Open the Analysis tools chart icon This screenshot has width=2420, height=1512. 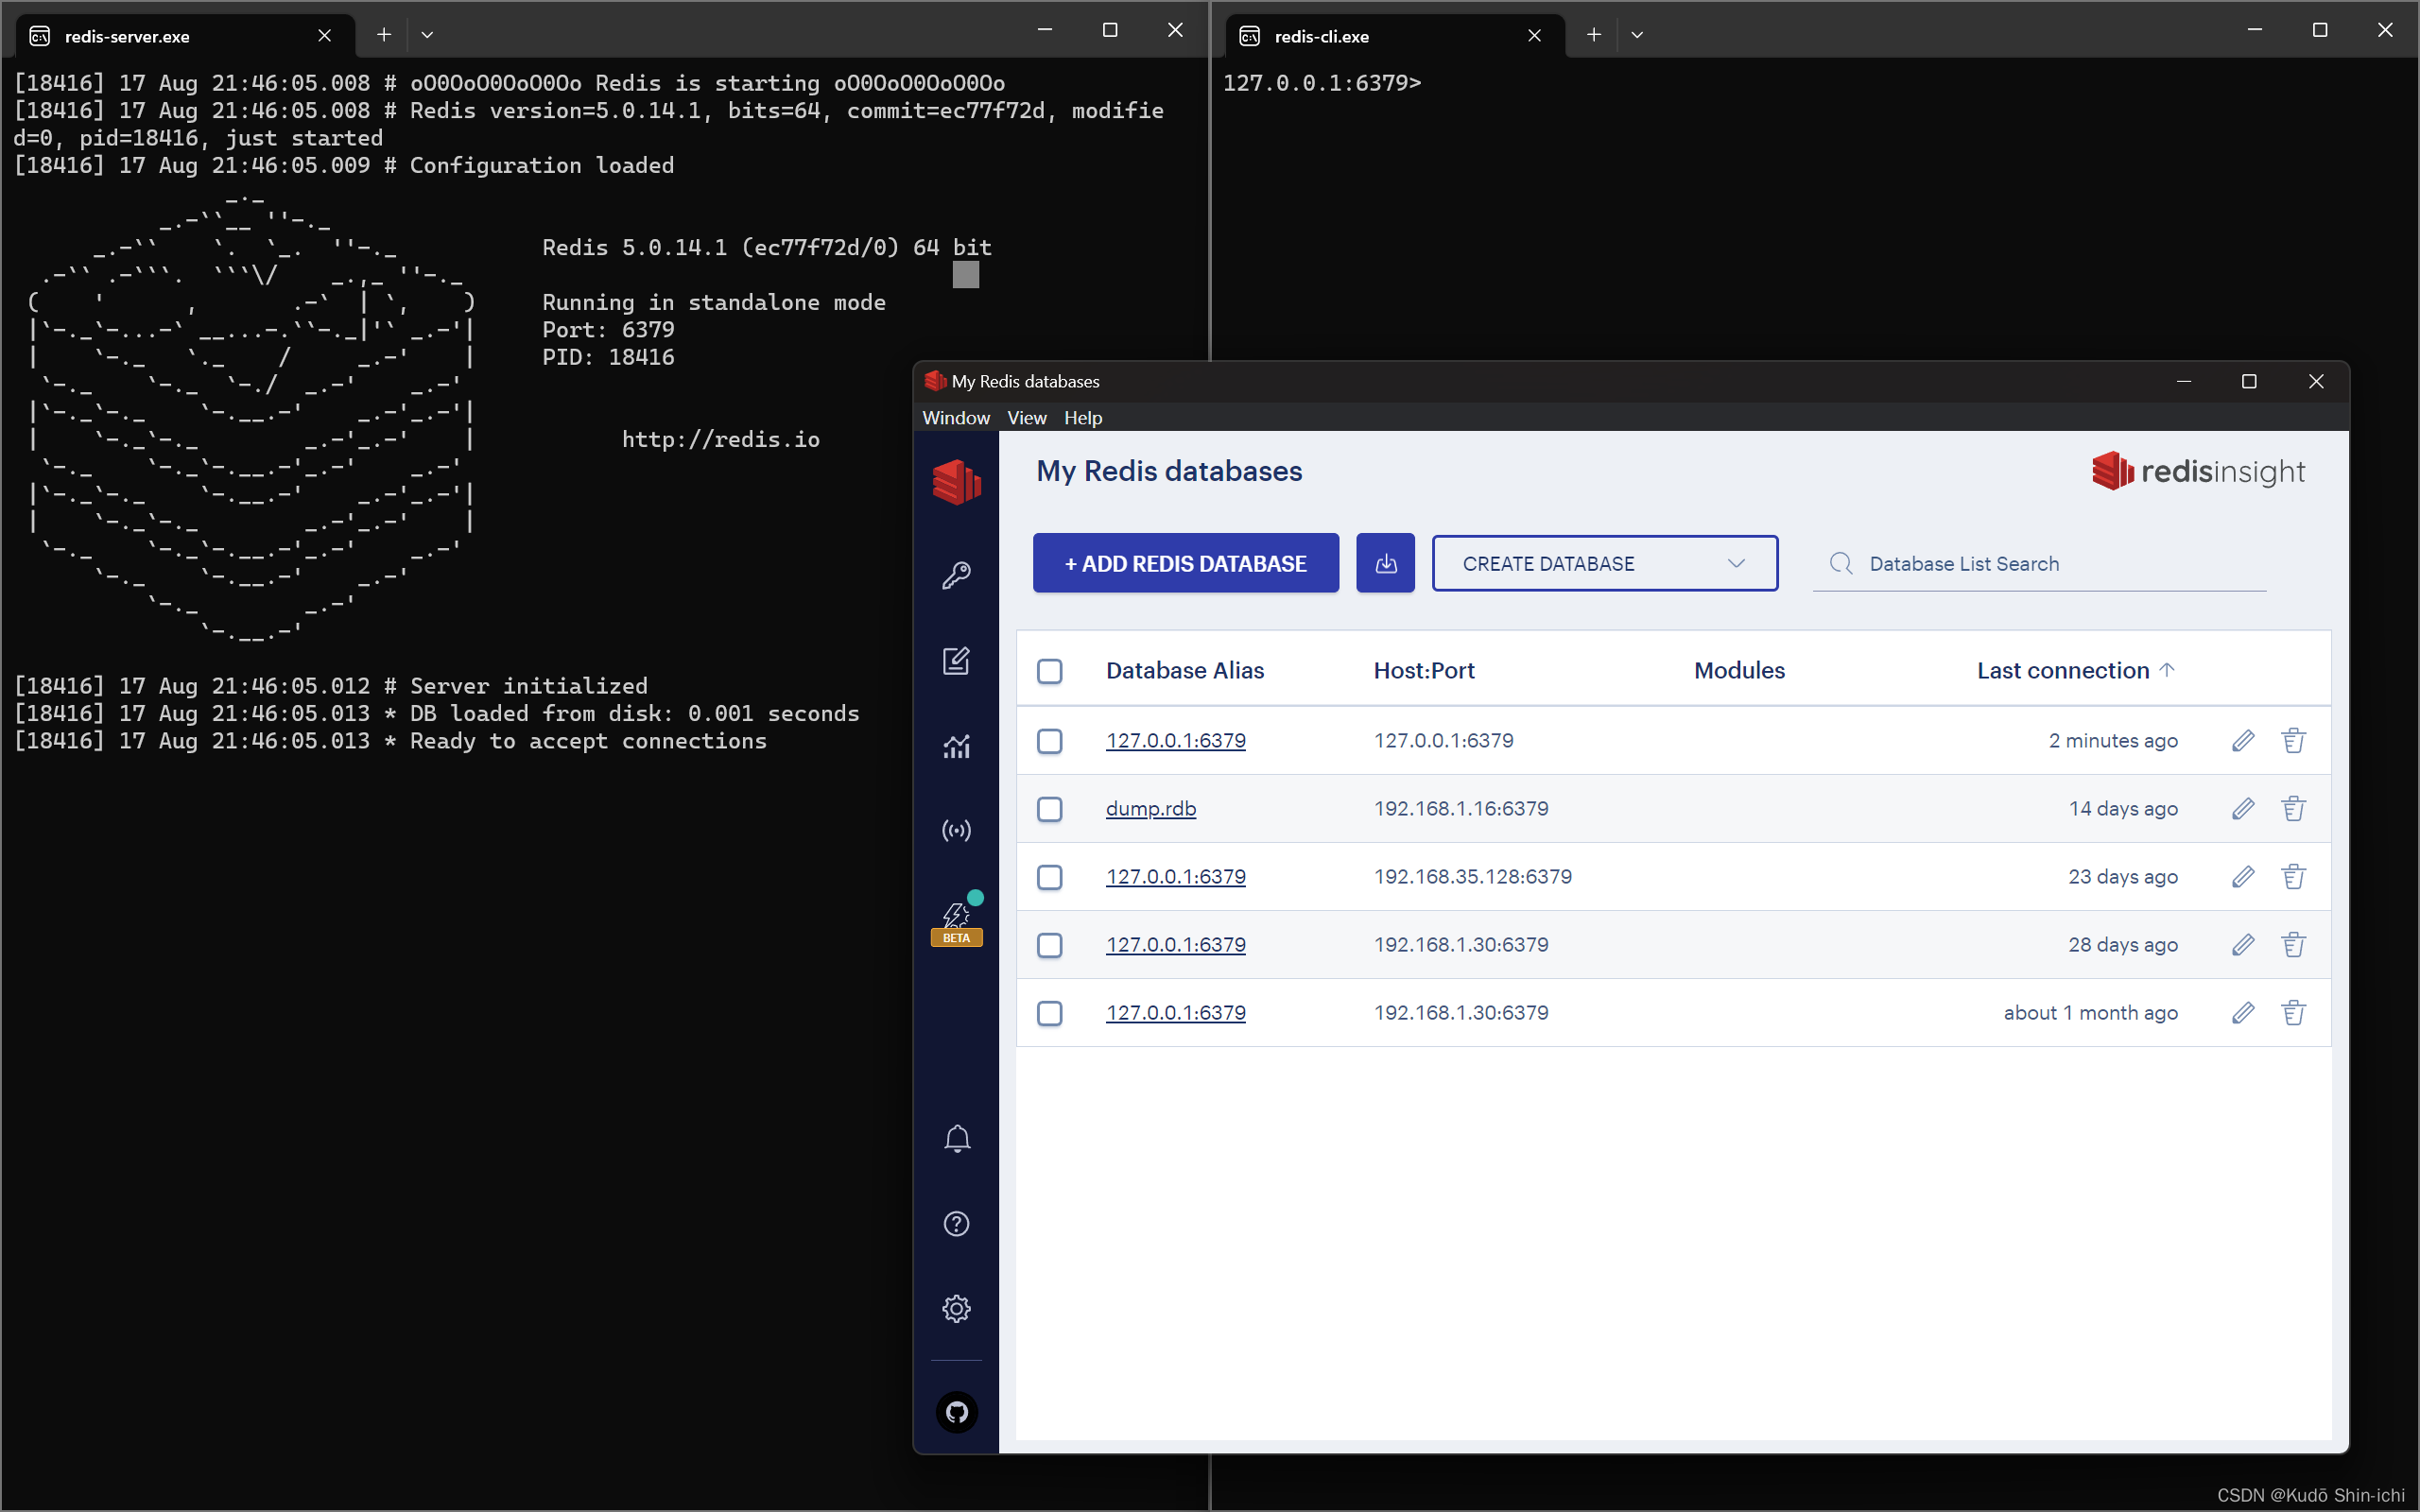pos(956,746)
